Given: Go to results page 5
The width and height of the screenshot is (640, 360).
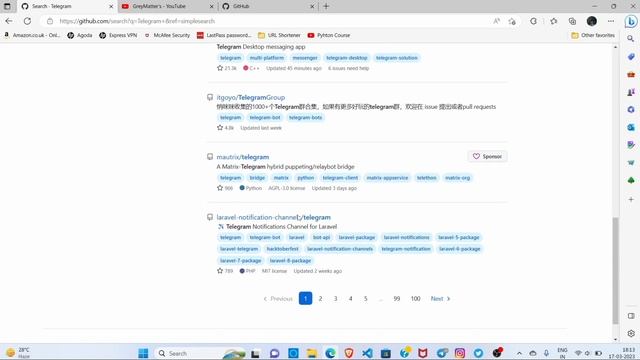Looking at the screenshot, I should click(x=366, y=298).
